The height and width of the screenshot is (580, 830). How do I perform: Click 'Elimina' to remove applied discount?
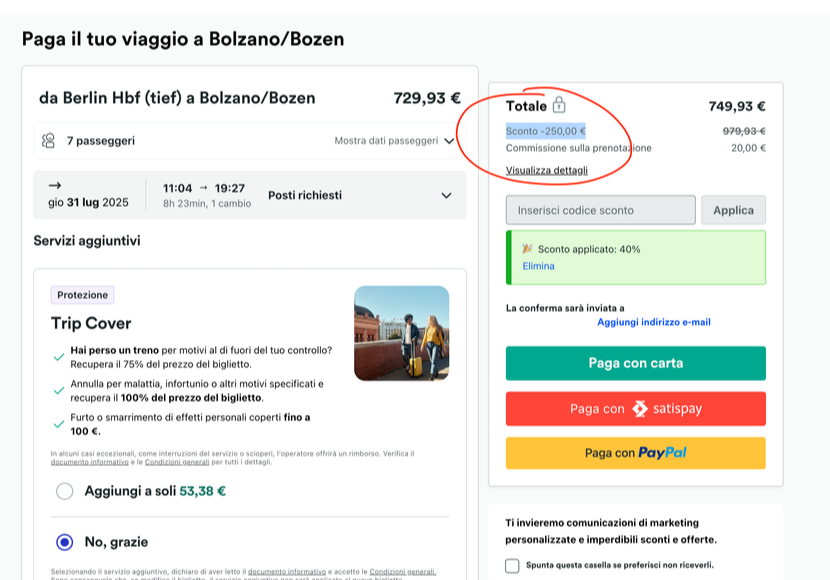[538, 266]
